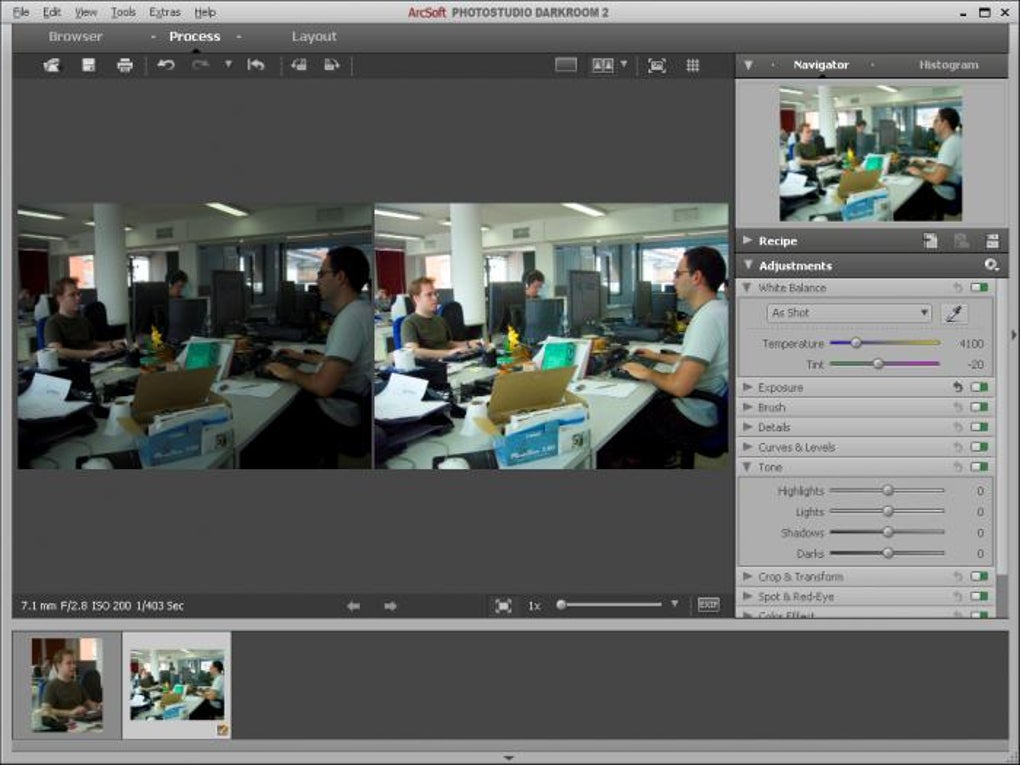Viewport: 1020px width, 765px height.
Task: Click the paste settings toolbar icon
Action: 332,65
